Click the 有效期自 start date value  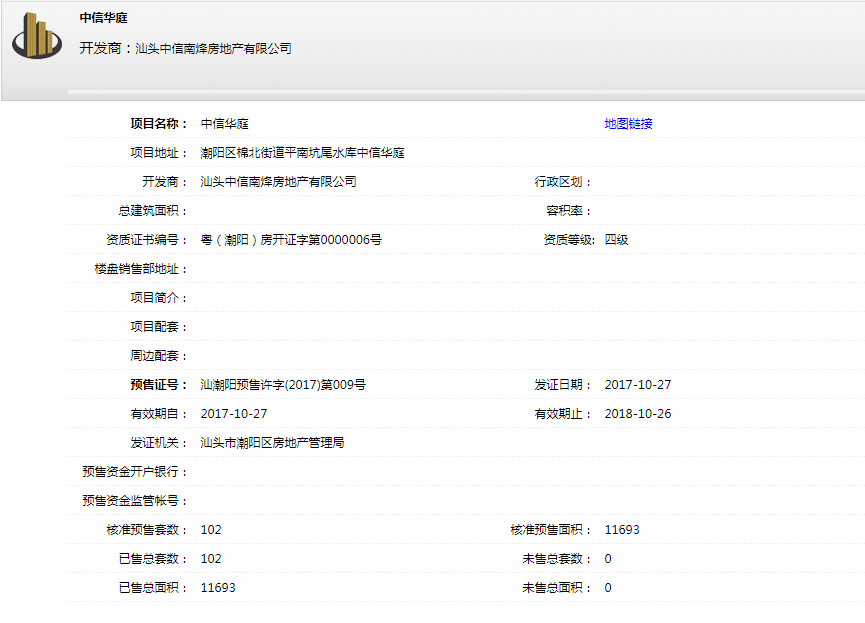pos(234,414)
